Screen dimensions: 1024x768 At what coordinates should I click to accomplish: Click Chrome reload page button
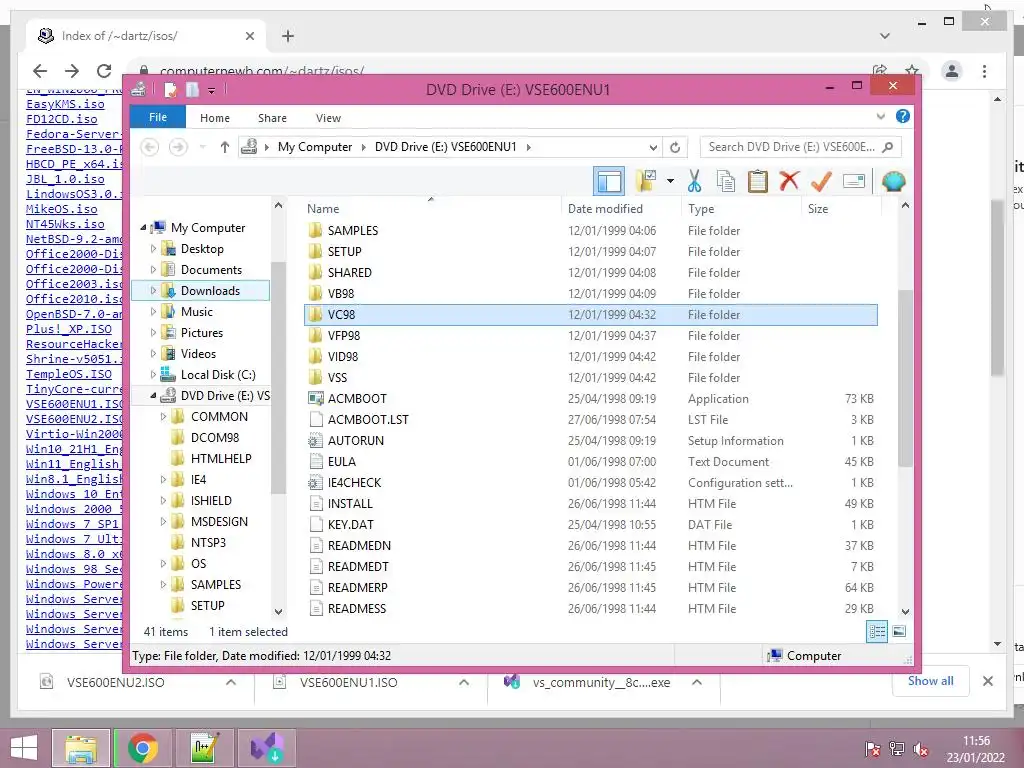point(104,71)
